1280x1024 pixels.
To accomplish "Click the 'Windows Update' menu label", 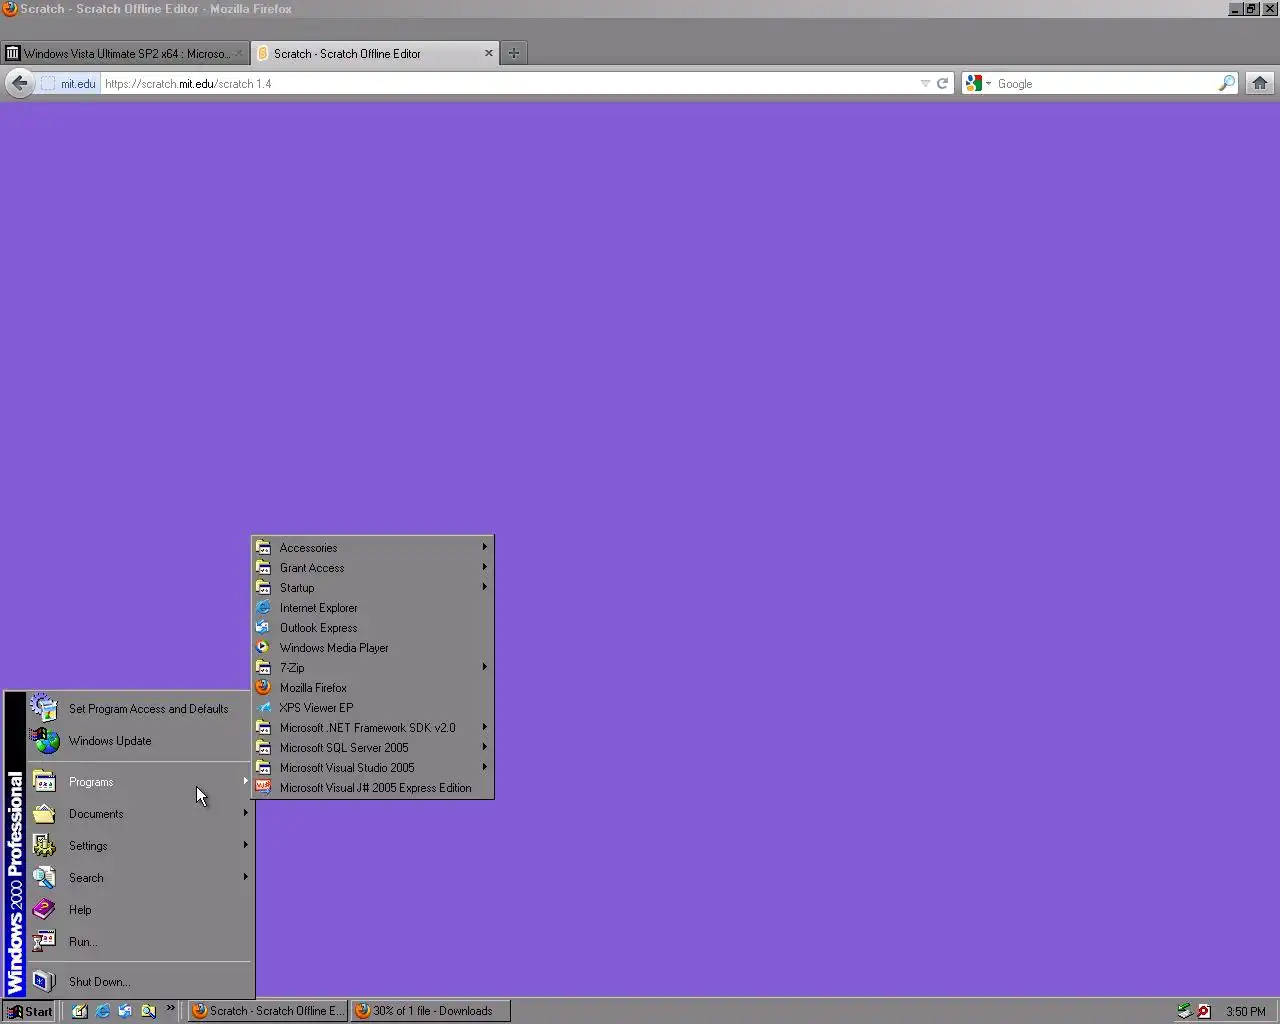I will [x=110, y=741].
